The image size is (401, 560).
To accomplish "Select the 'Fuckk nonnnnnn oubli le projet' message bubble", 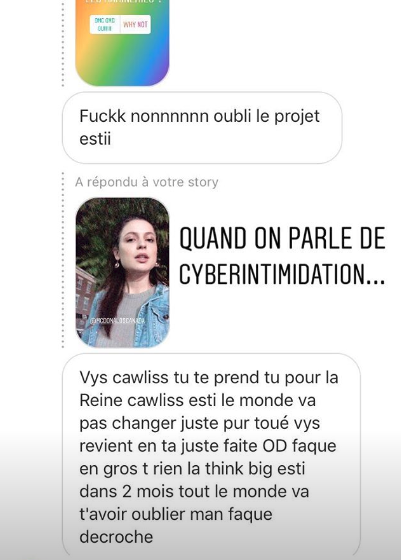I will pos(202,128).
